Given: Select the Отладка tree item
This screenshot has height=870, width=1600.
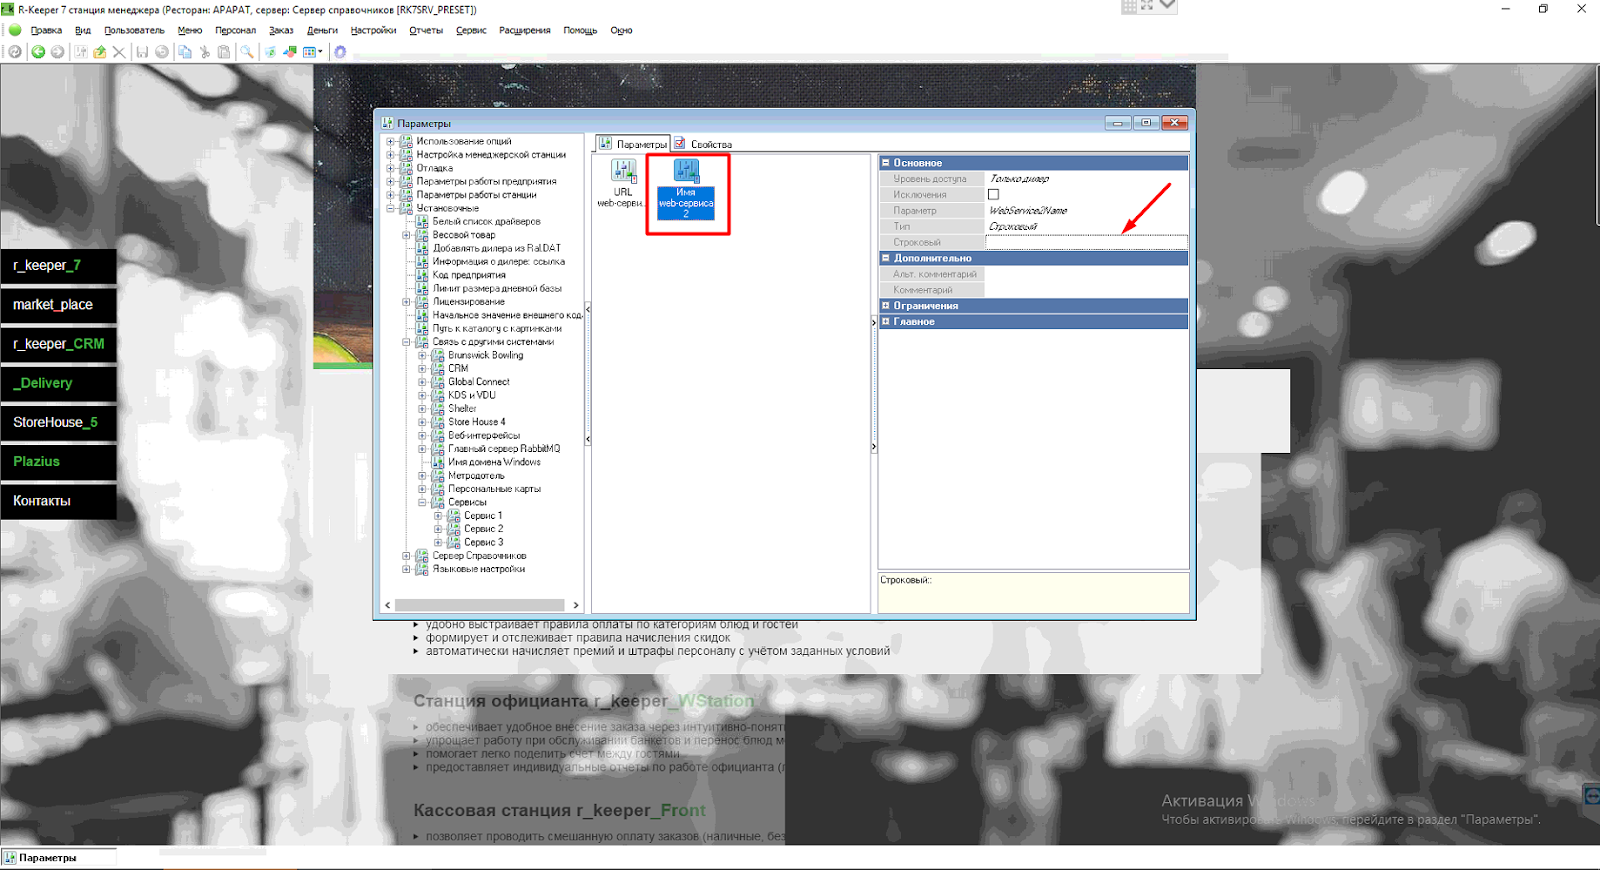Looking at the screenshot, I should point(434,169).
